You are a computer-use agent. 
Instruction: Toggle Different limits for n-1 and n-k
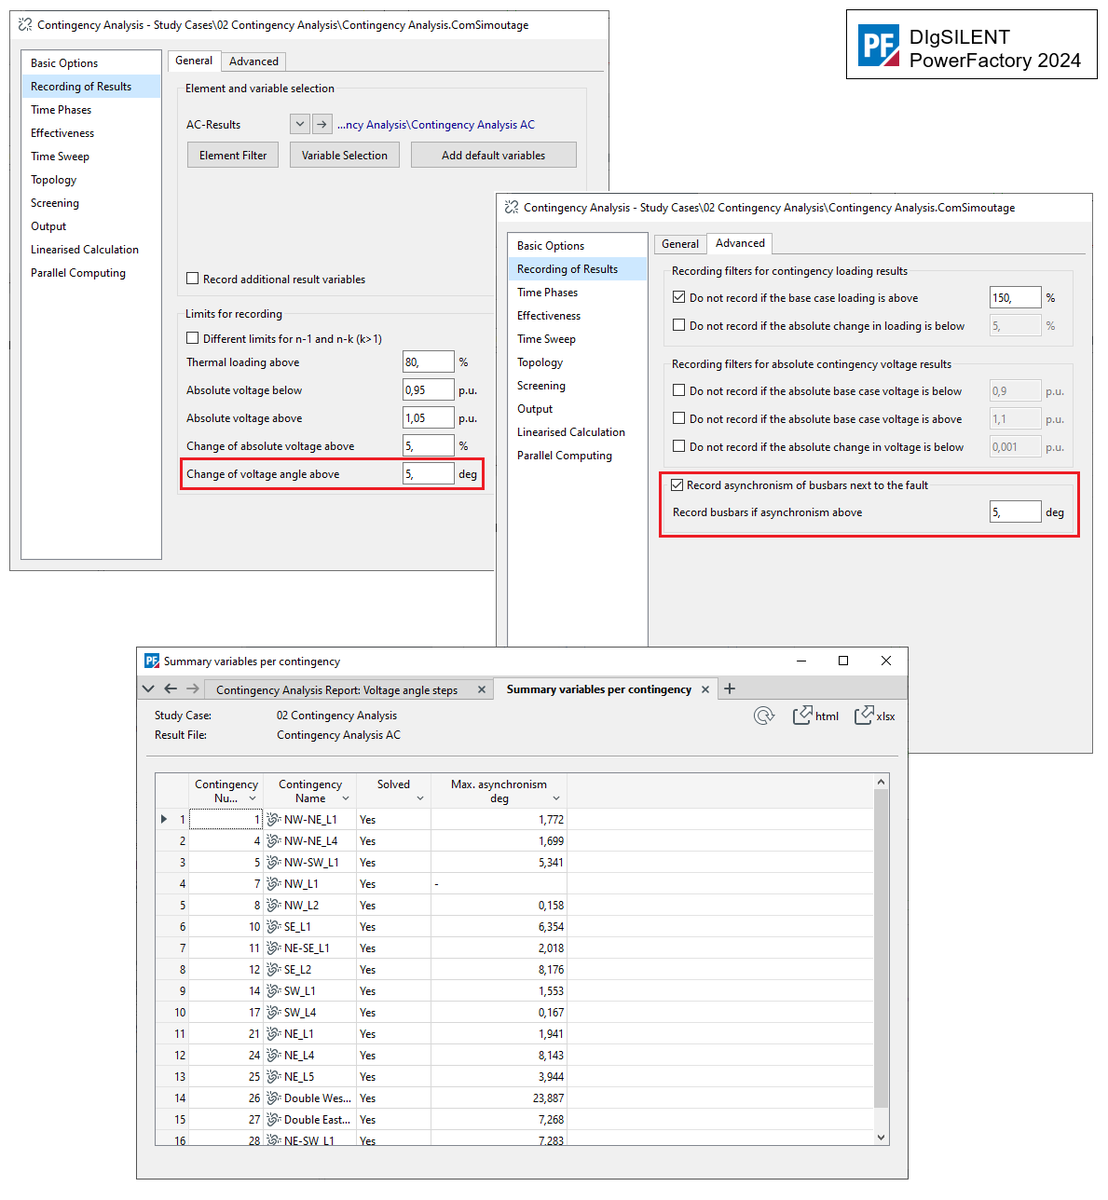[x=193, y=338]
